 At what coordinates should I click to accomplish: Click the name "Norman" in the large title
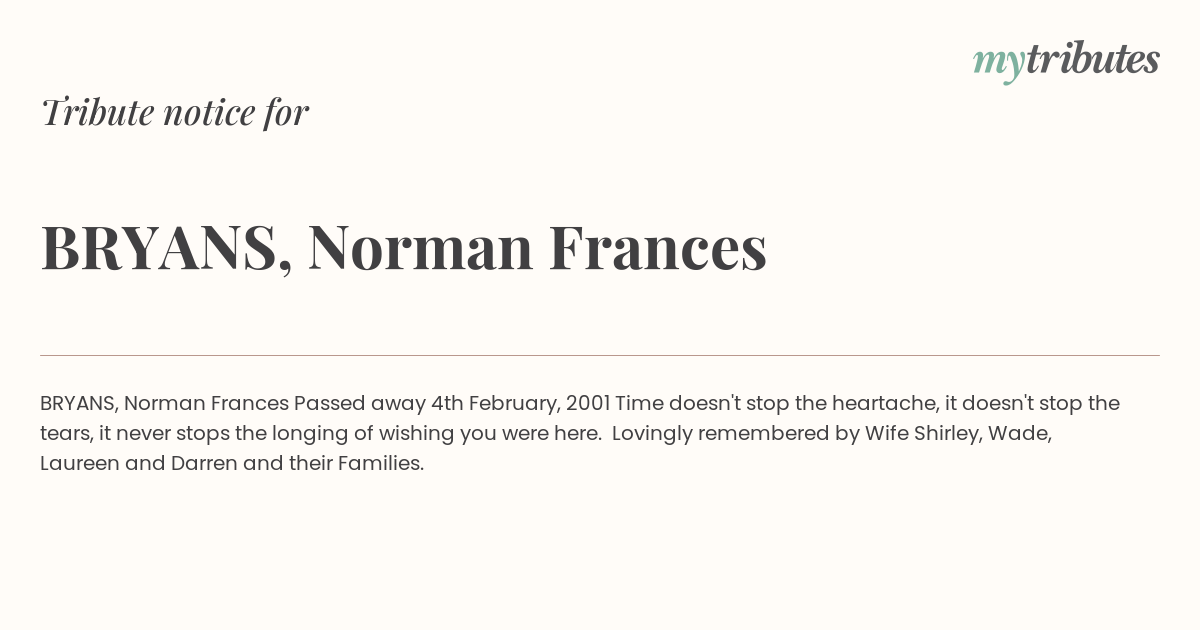(x=420, y=248)
